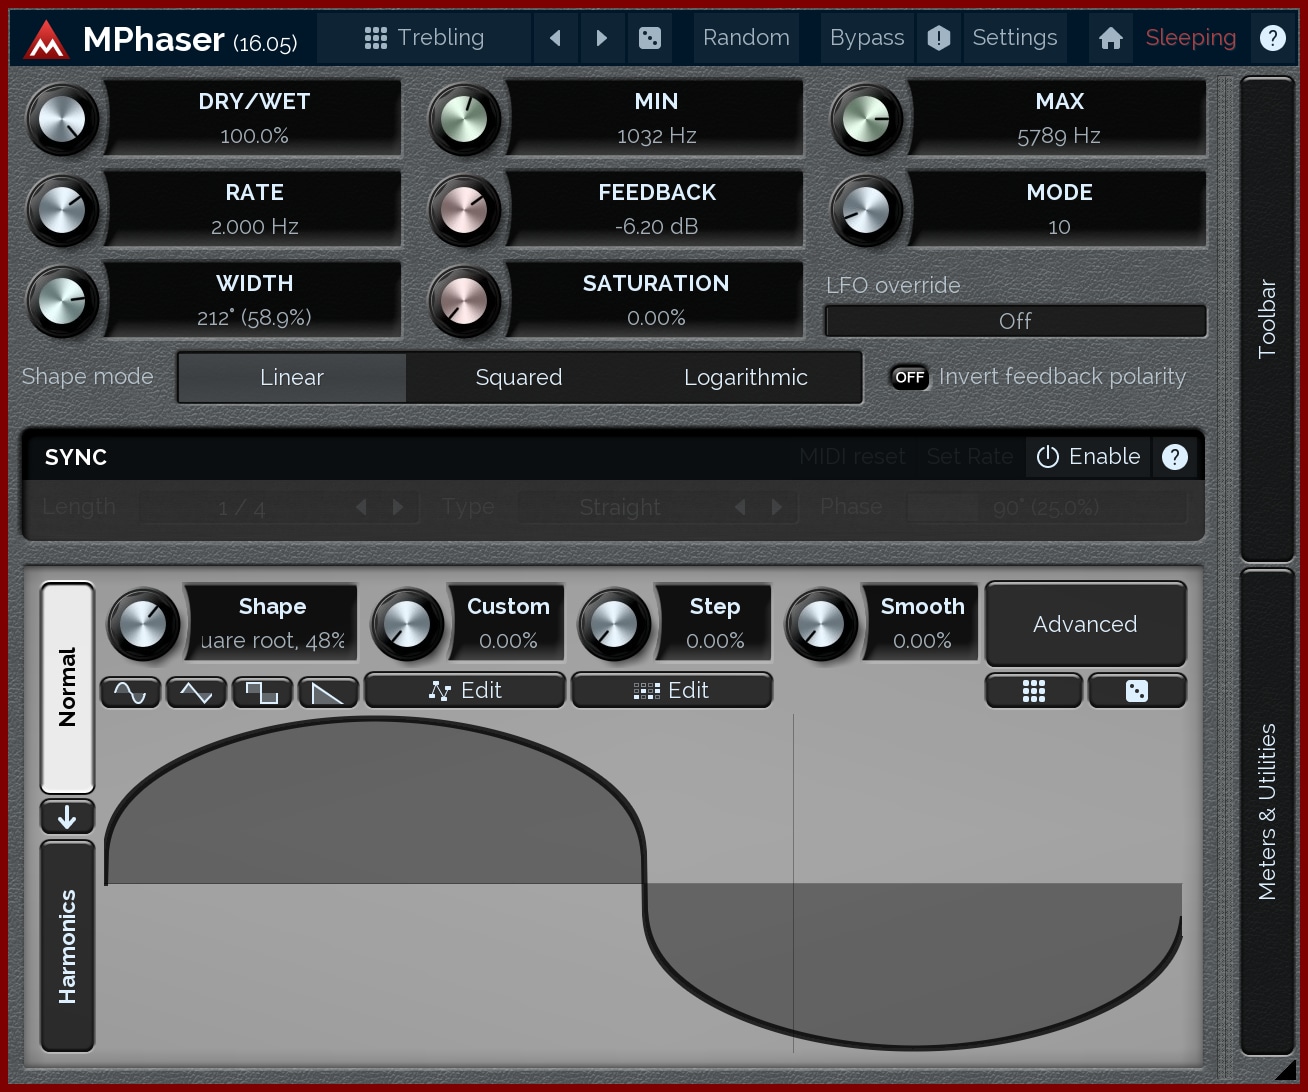The image size is (1308, 1092).
Task: Click the FEEDBACK knob
Action: [464, 210]
